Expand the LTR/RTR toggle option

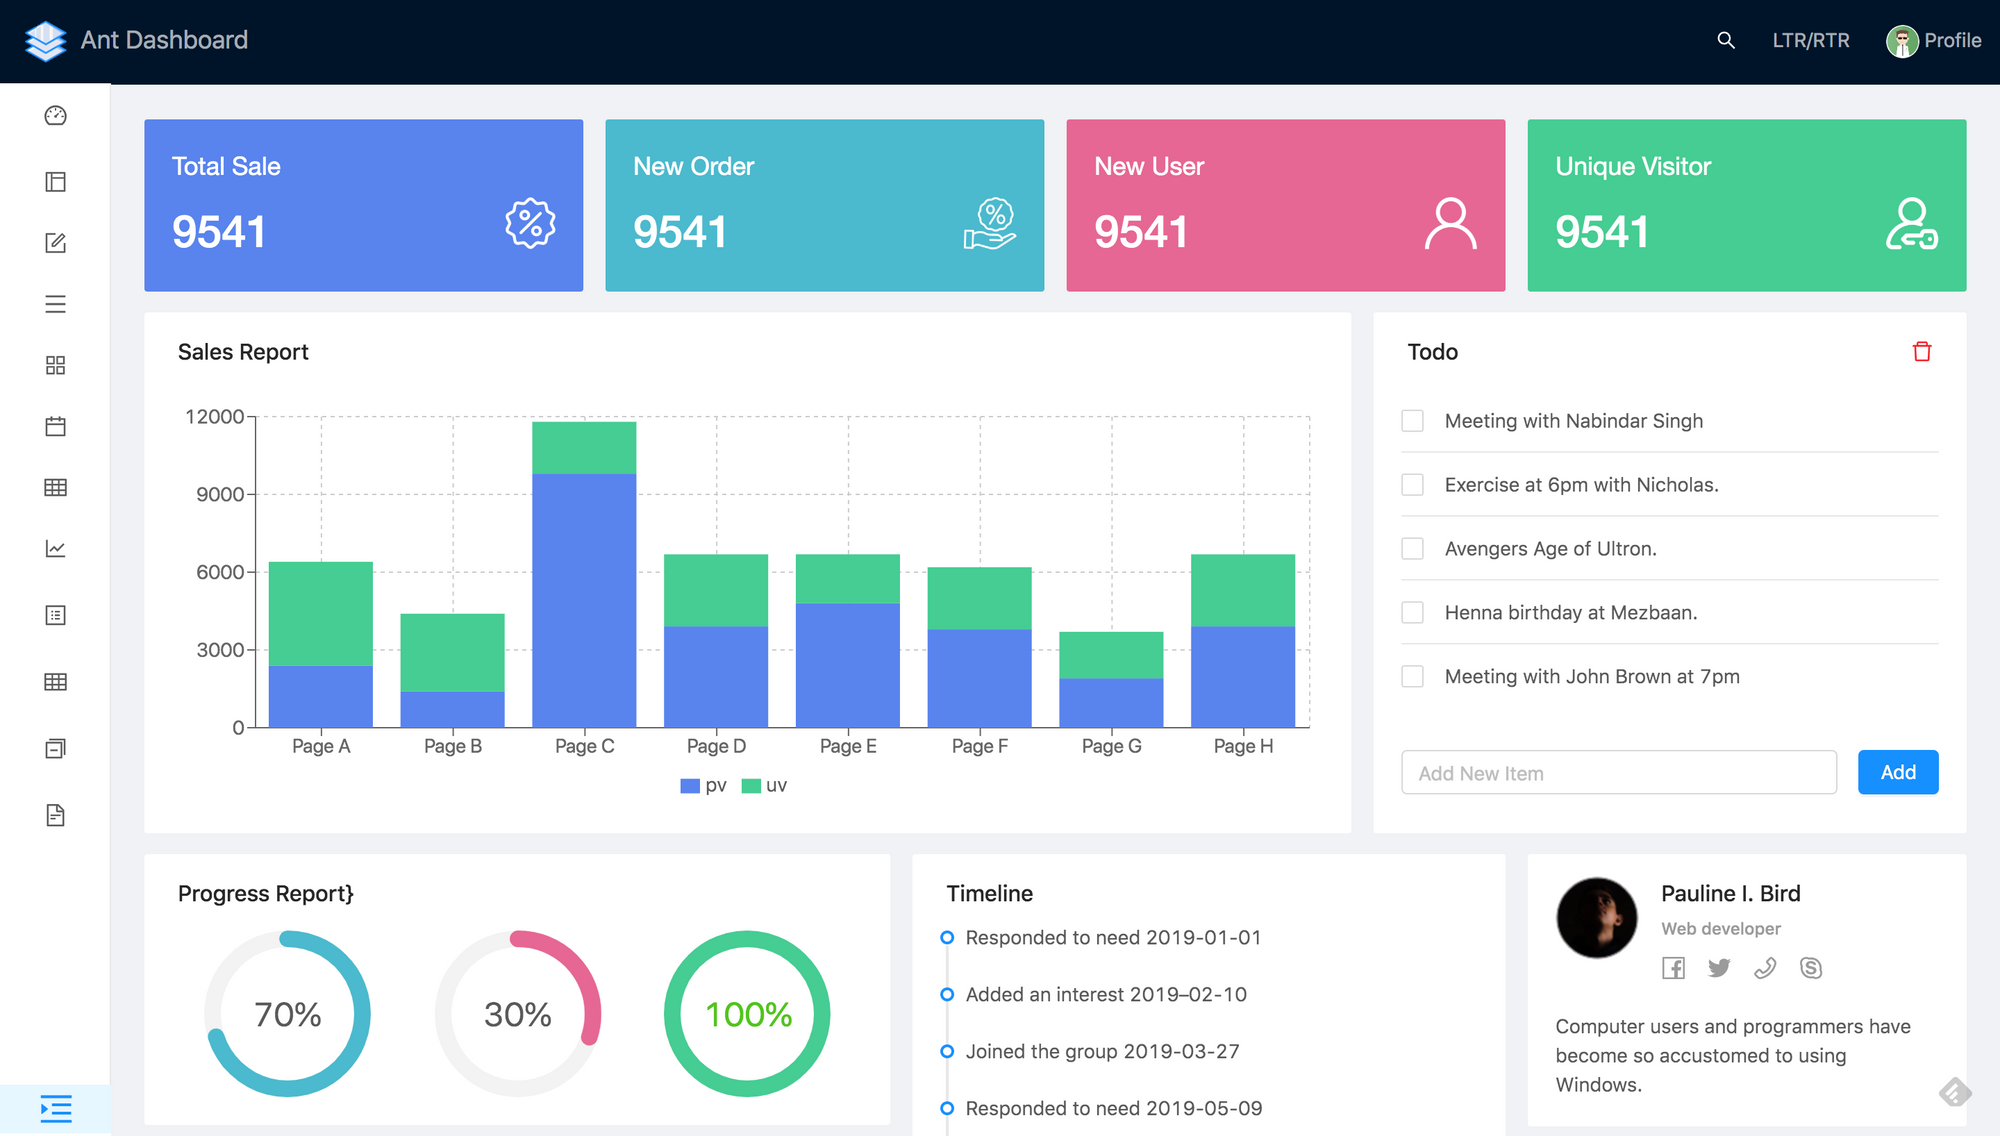click(1810, 38)
